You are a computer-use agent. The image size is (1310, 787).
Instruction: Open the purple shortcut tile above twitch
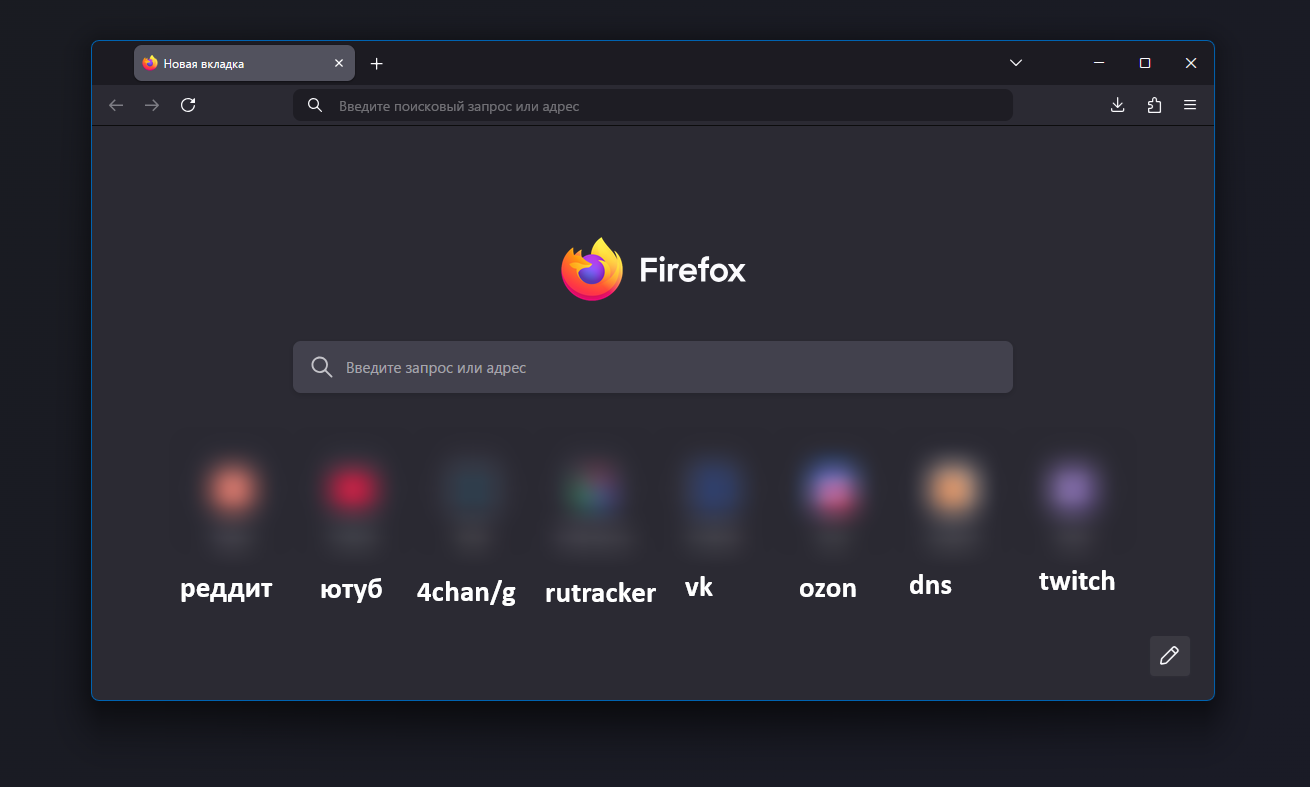pyautogui.click(x=1072, y=490)
